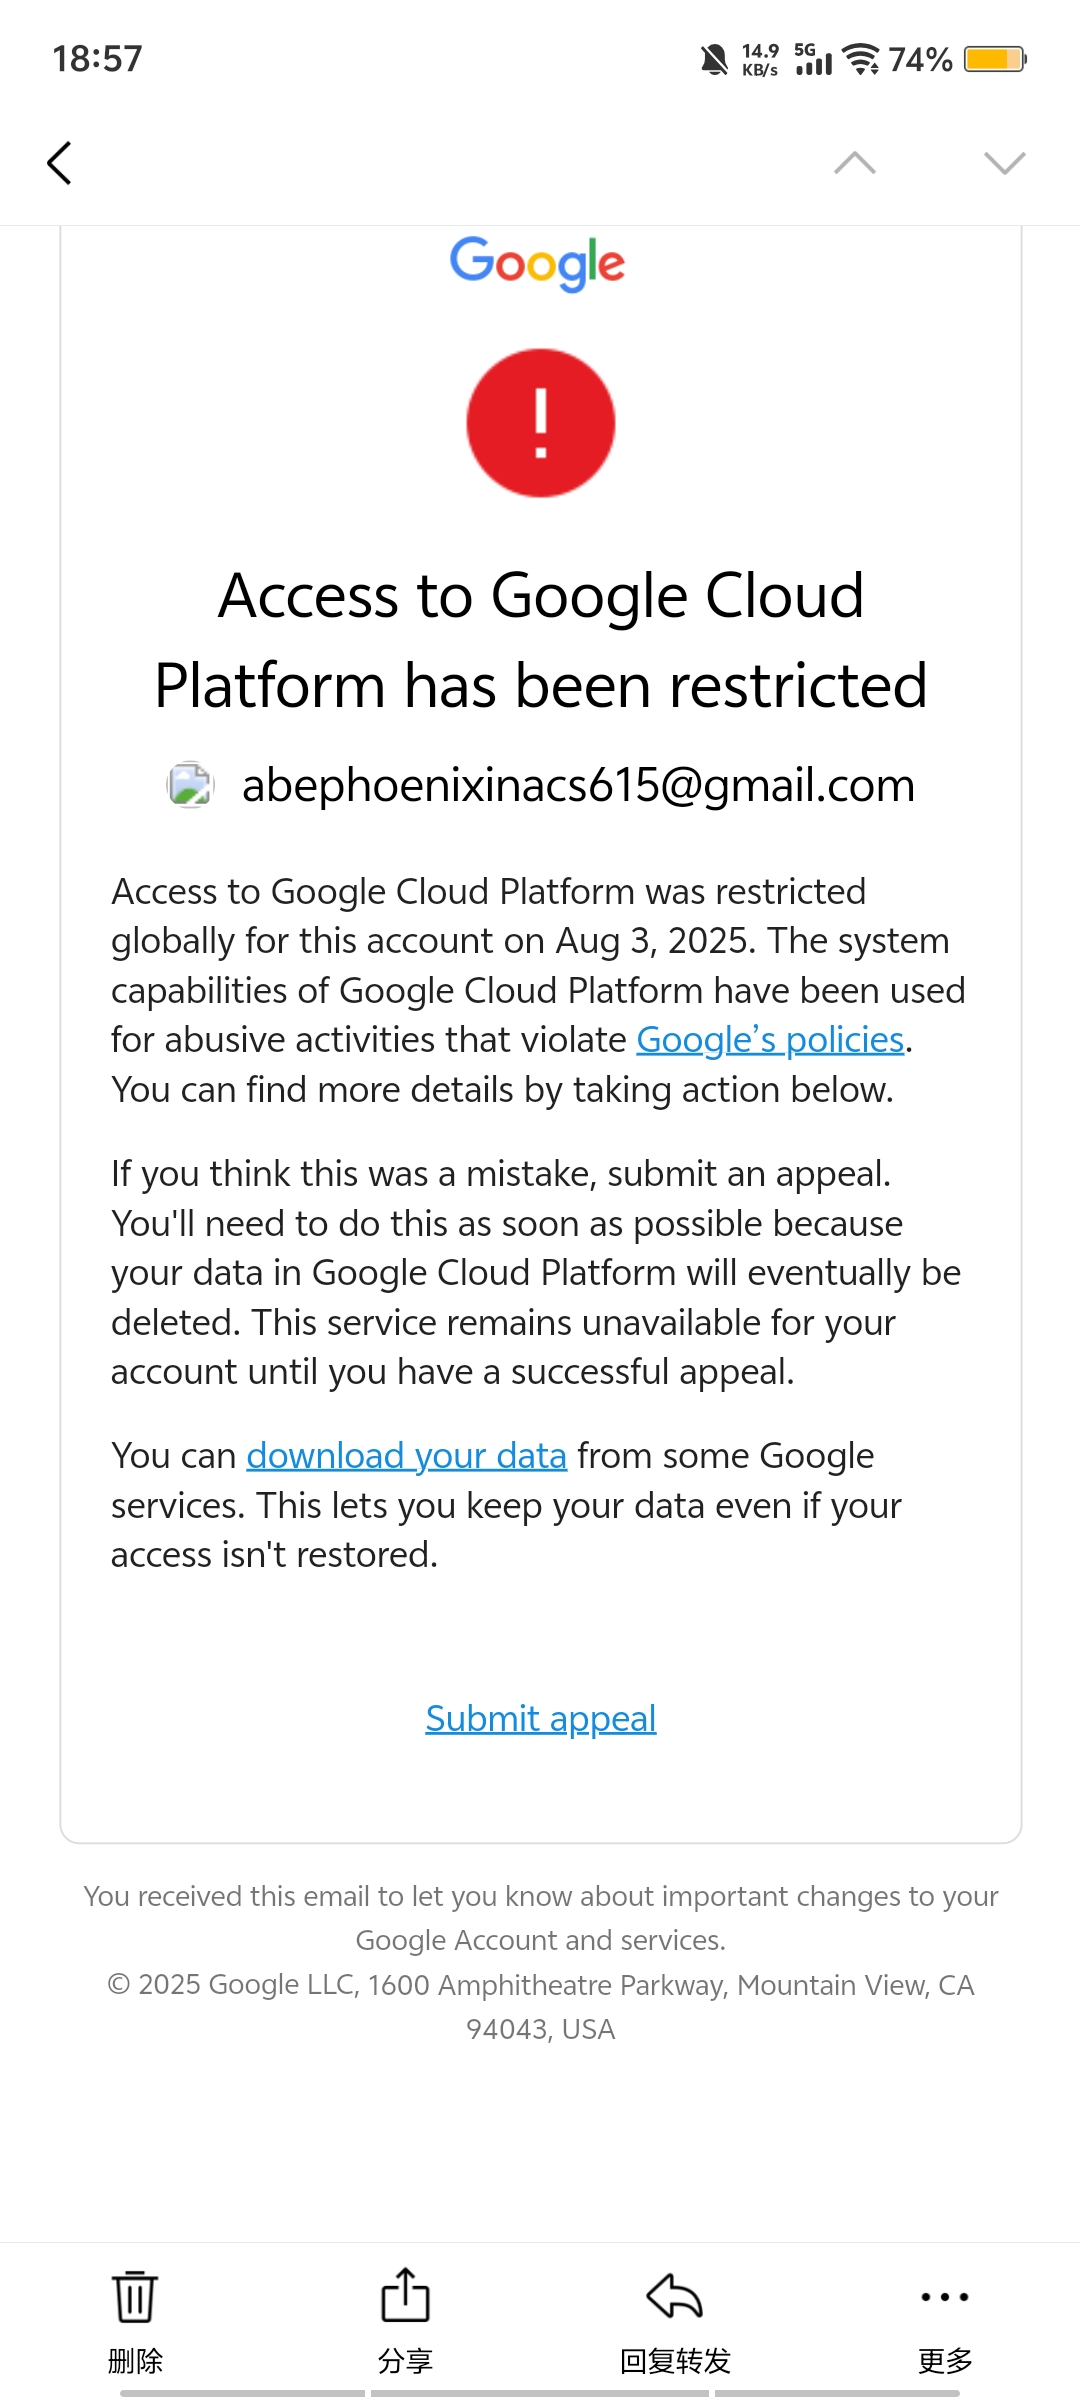Tap the 5G signal strength icon
Image resolution: width=1080 pixels, height=2400 pixels.
tap(814, 60)
